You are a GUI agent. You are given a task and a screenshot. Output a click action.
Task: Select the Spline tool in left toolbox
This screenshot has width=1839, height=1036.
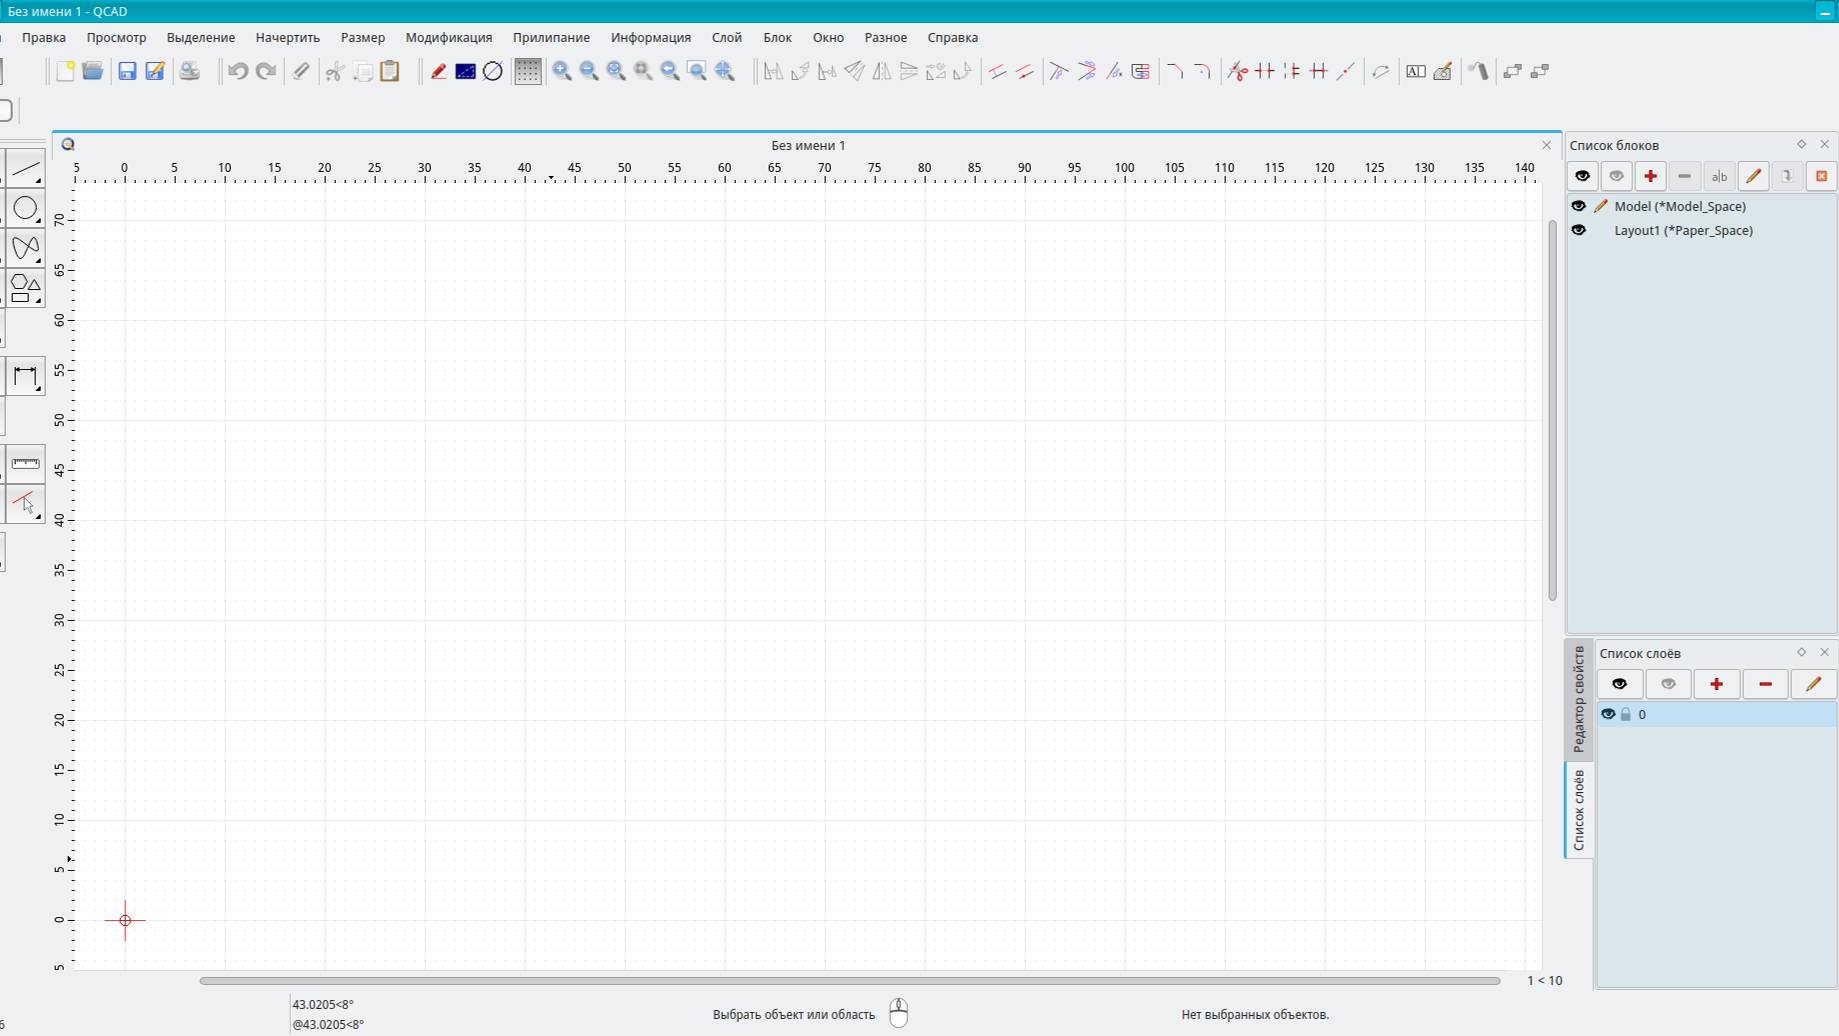point(25,247)
